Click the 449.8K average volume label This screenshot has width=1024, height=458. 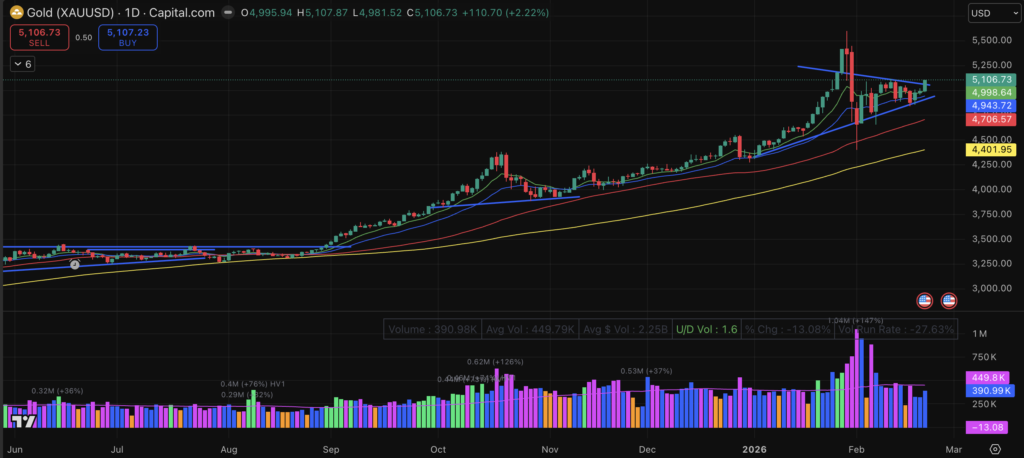988,378
